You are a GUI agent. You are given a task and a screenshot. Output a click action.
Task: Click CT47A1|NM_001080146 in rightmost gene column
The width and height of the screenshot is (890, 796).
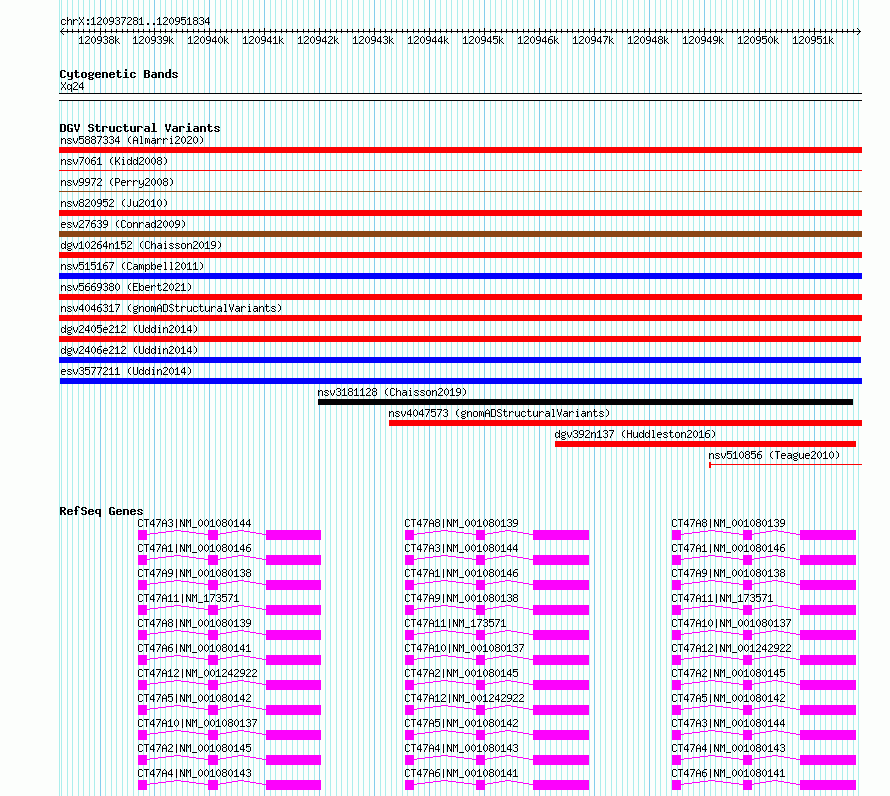pyautogui.click(x=728, y=548)
